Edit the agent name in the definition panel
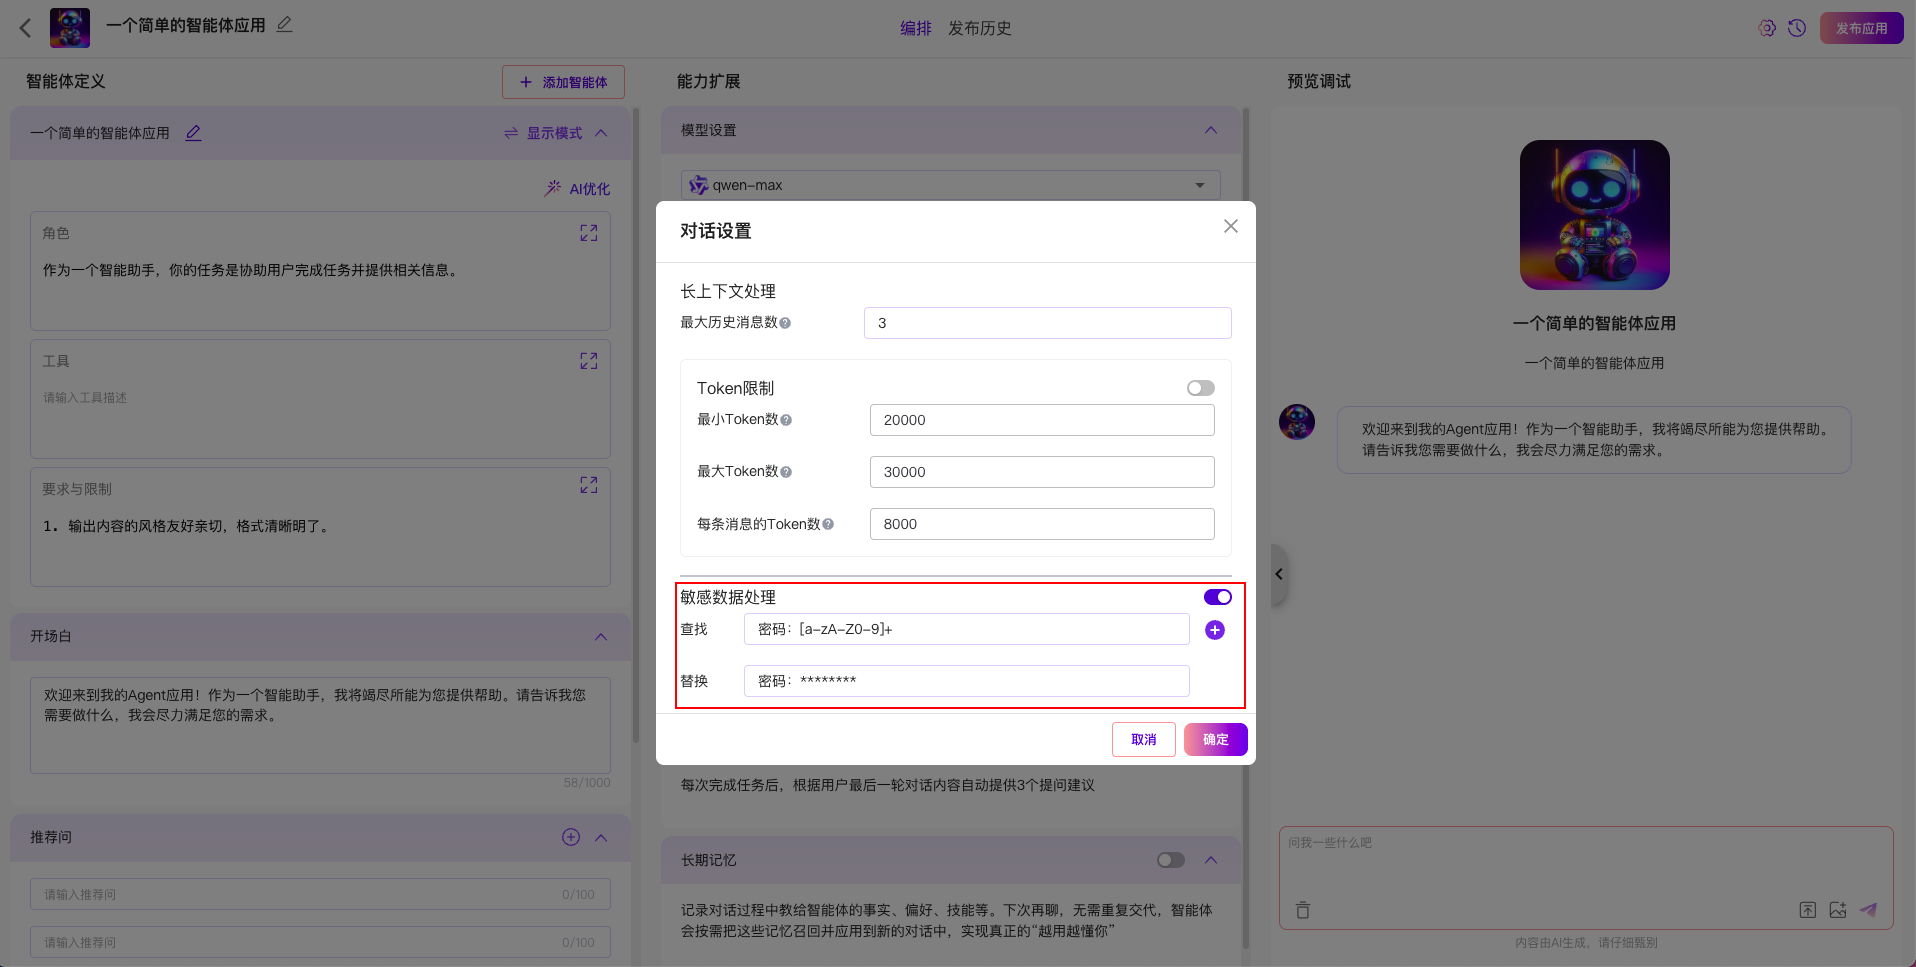 point(194,133)
